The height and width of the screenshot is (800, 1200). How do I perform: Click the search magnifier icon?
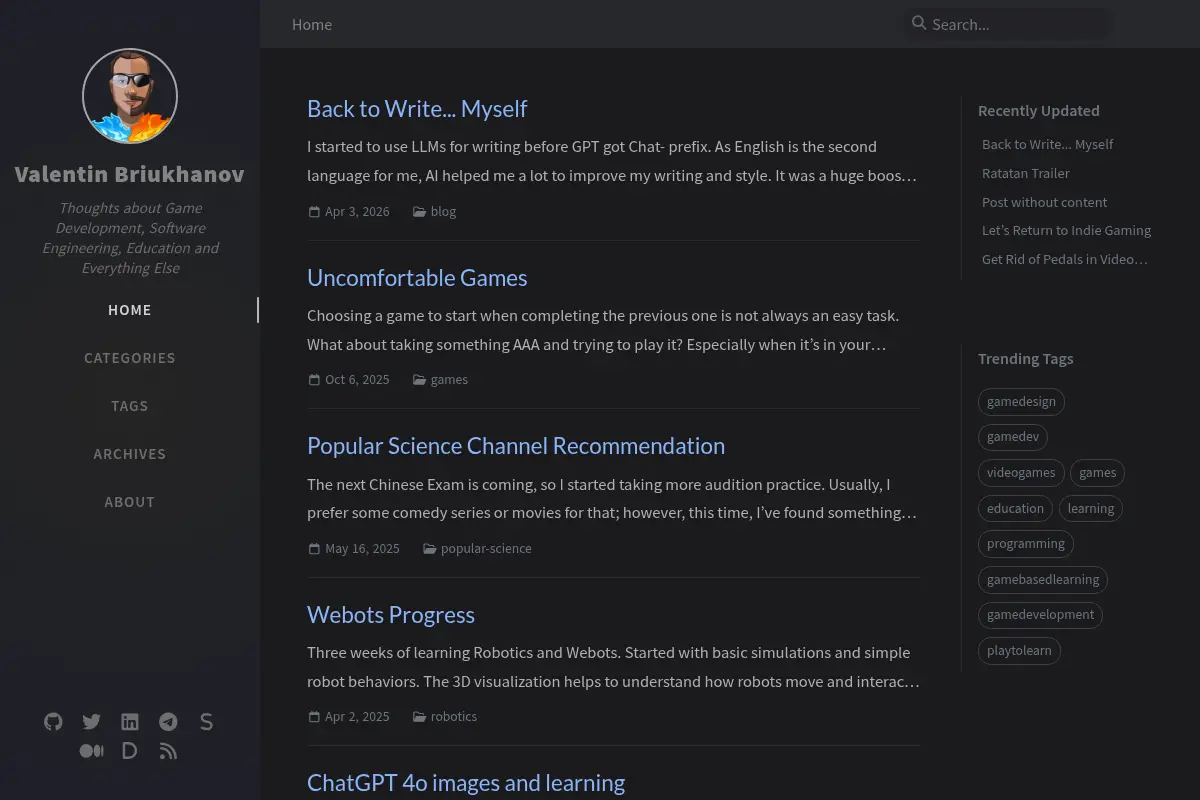(919, 23)
